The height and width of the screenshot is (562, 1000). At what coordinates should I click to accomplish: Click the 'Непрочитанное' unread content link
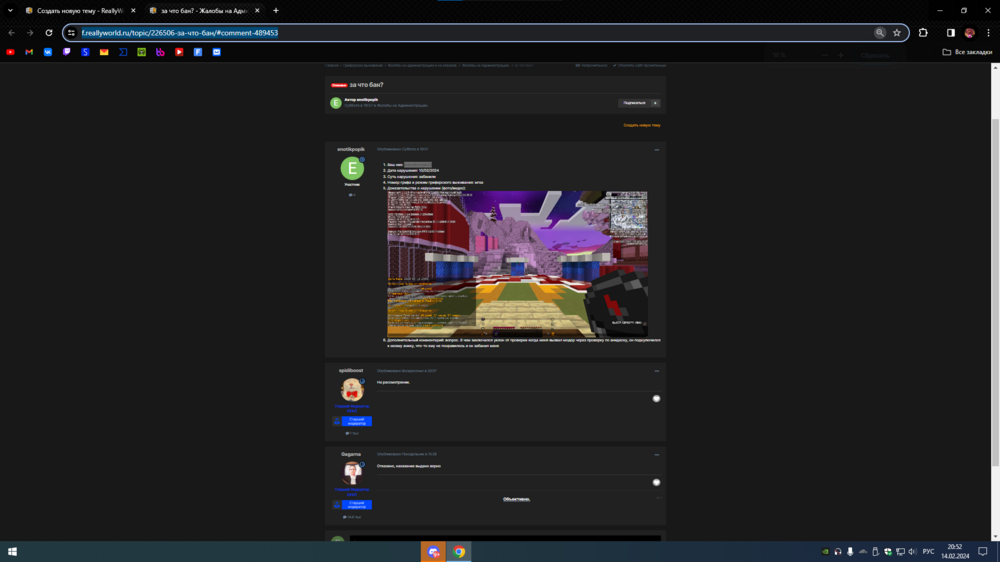pyautogui.click(x=591, y=65)
